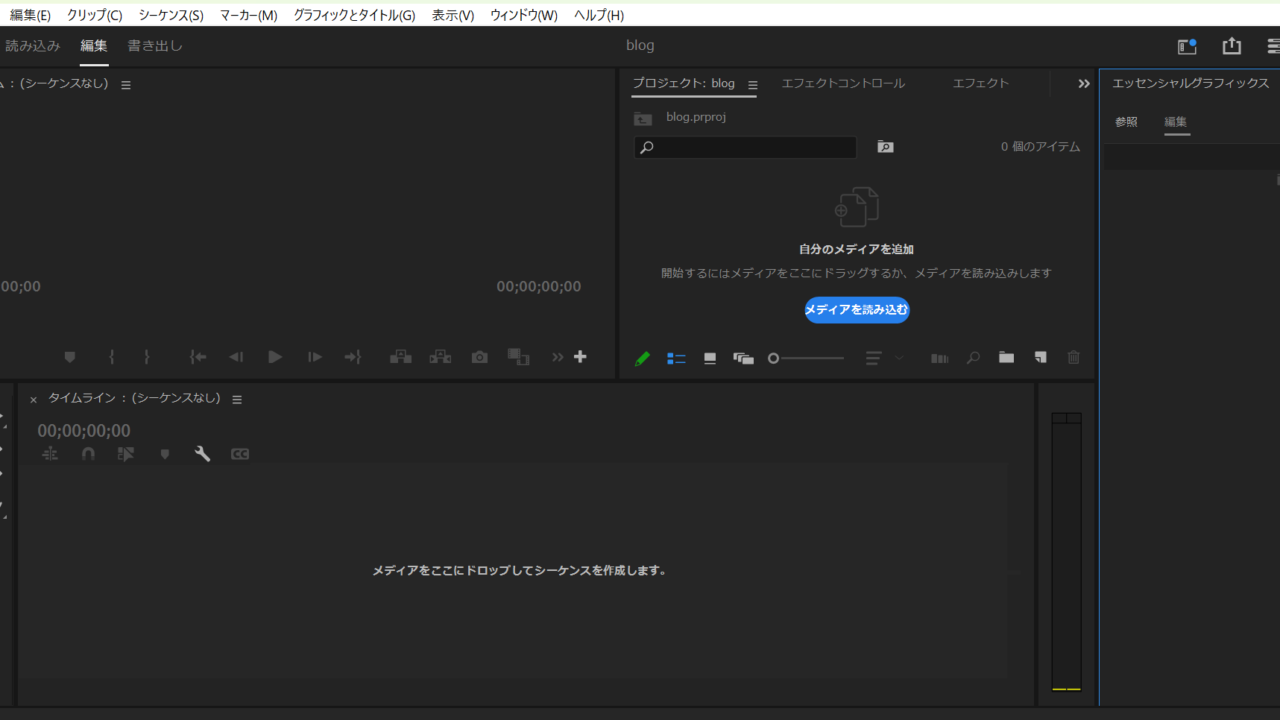Screen dimensions: 1280x720
Task: Expand Program monitor transport overflow chevrons
Action: tap(558, 357)
